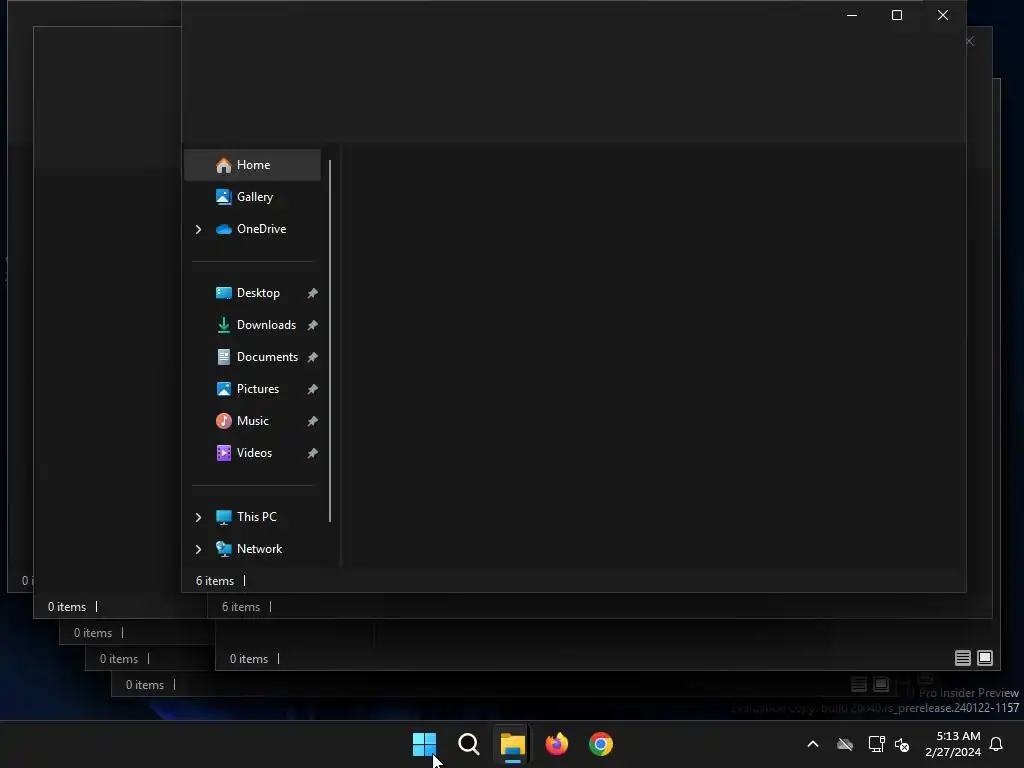Click muted volume tray icon
The height and width of the screenshot is (768, 1024).
click(902, 744)
